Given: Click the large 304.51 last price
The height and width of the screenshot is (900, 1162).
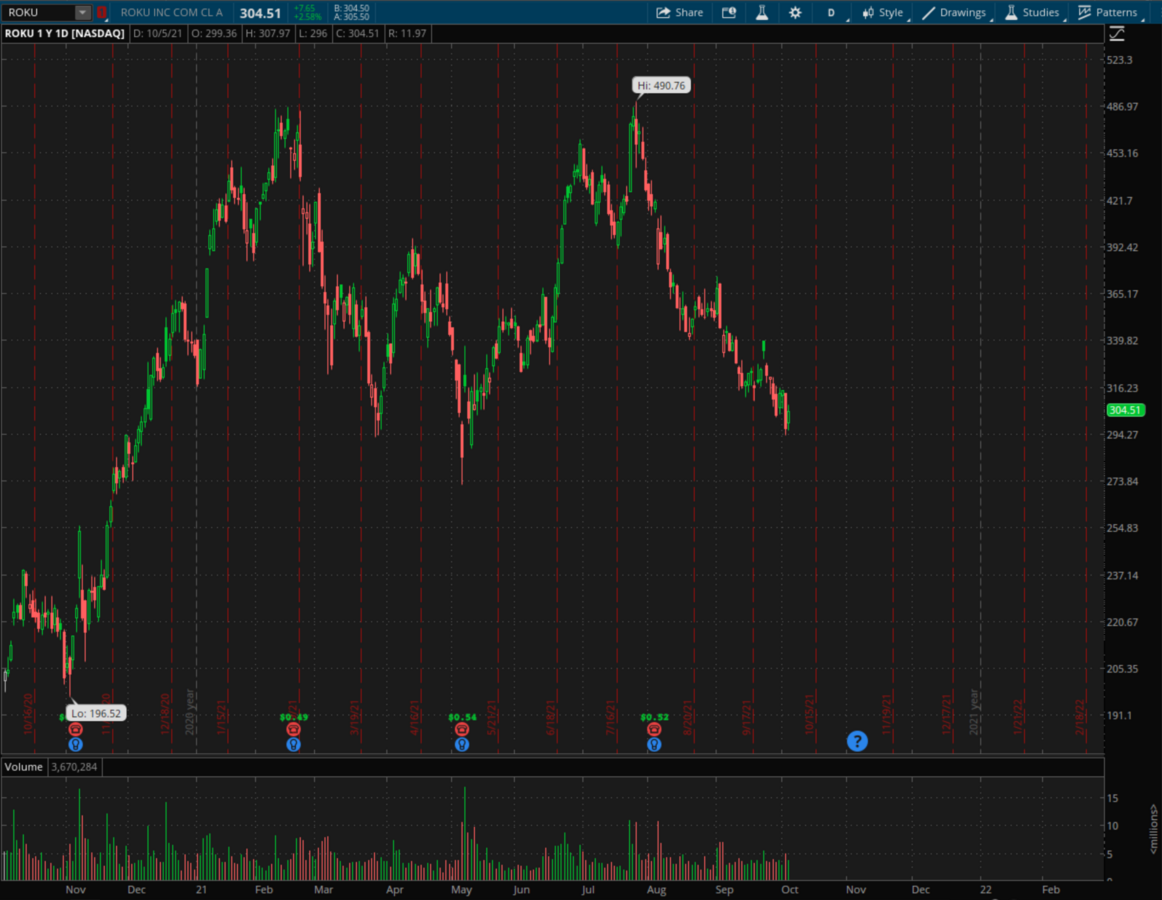Looking at the screenshot, I should pos(260,13).
